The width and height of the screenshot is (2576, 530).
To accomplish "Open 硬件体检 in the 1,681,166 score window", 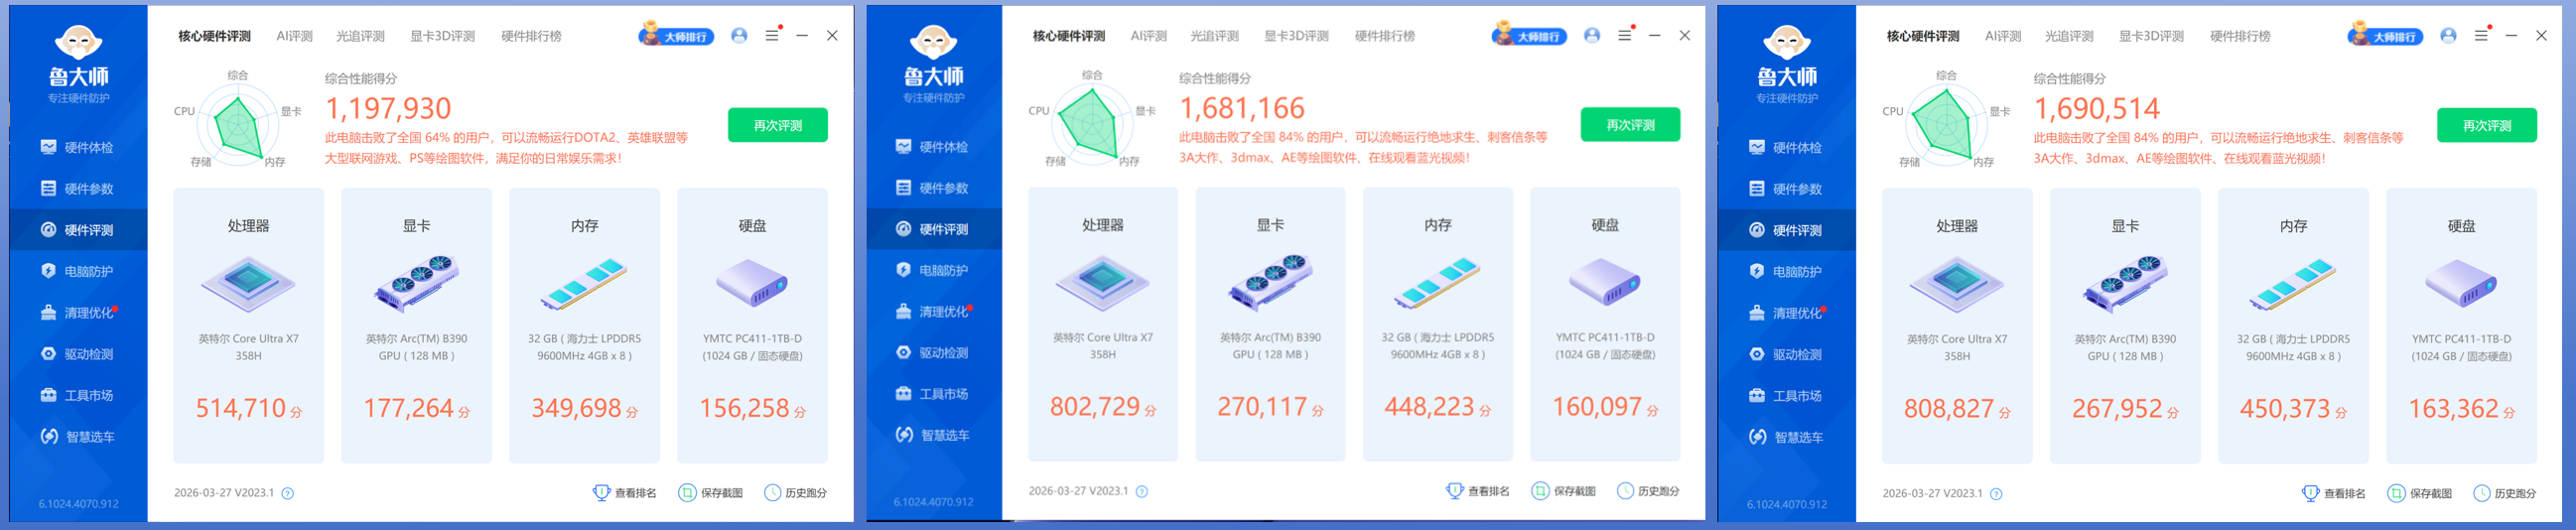I will pyautogui.click(x=933, y=146).
